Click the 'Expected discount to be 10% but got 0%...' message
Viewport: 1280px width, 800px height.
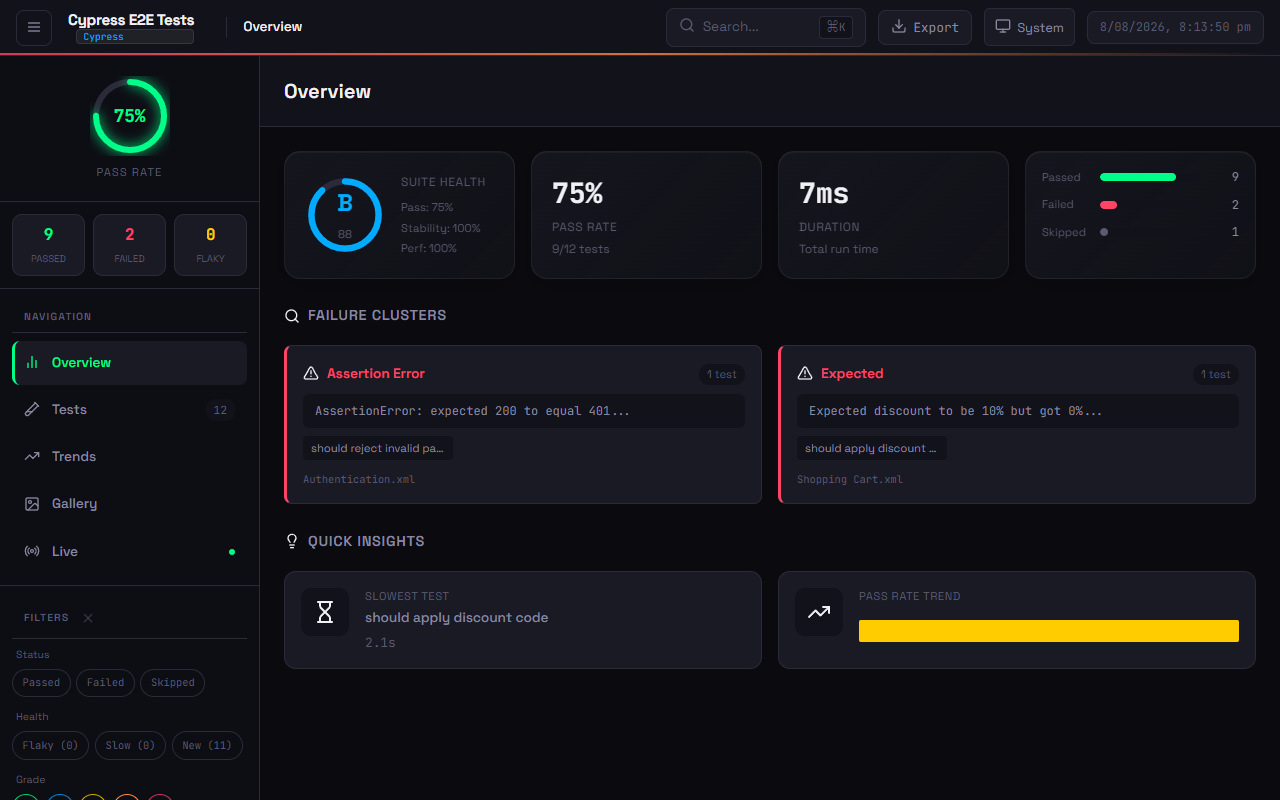coord(1018,411)
